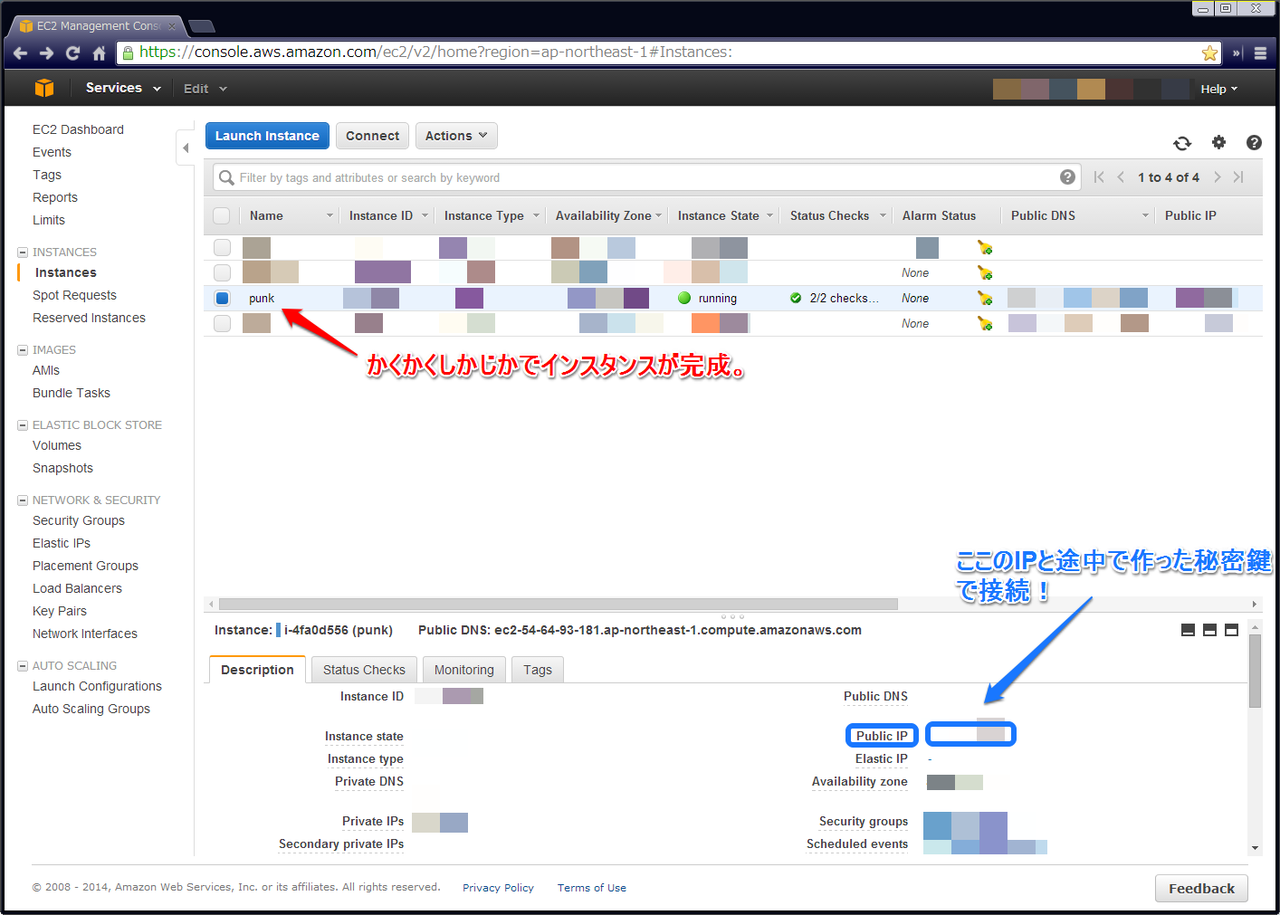Viewport: 1280px width, 915px height.
Task: Switch to the Tags tab in the details pane
Action: click(x=537, y=669)
